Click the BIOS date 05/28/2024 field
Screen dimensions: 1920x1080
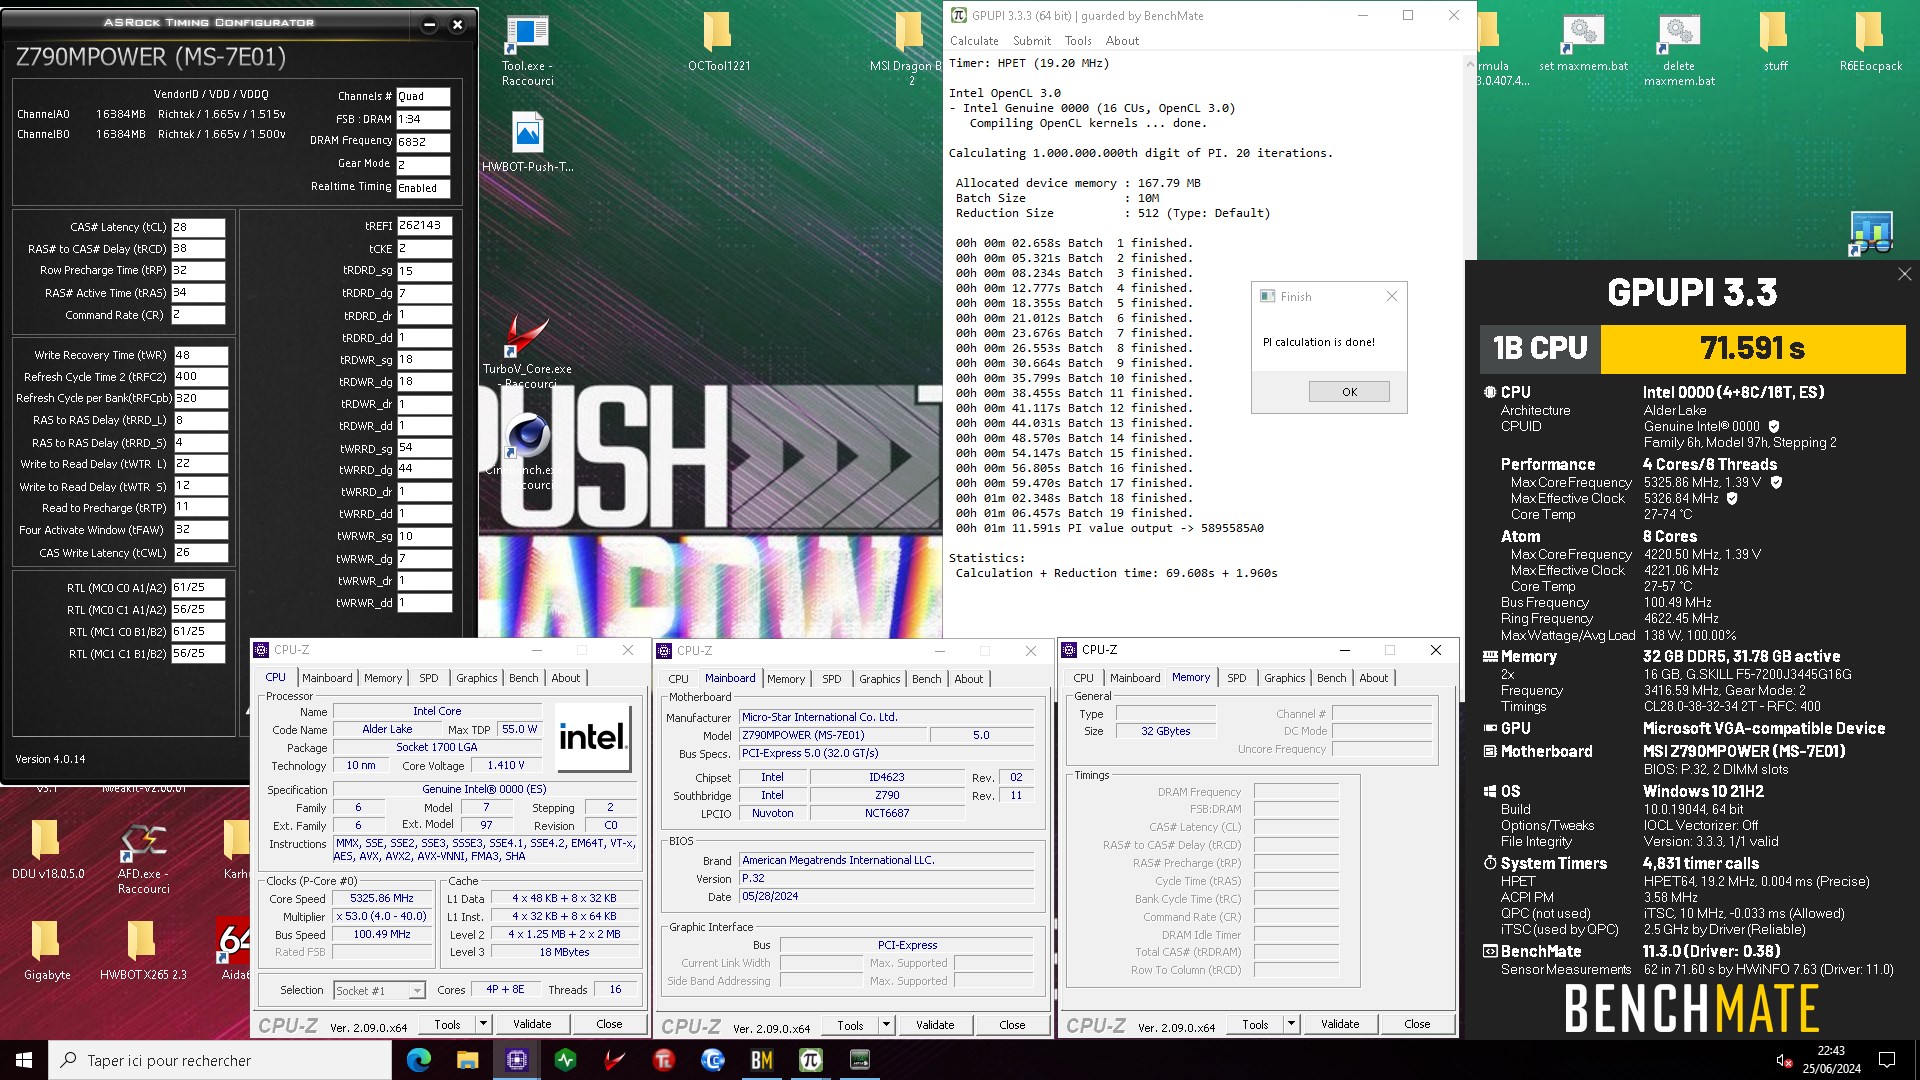[x=886, y=897]
